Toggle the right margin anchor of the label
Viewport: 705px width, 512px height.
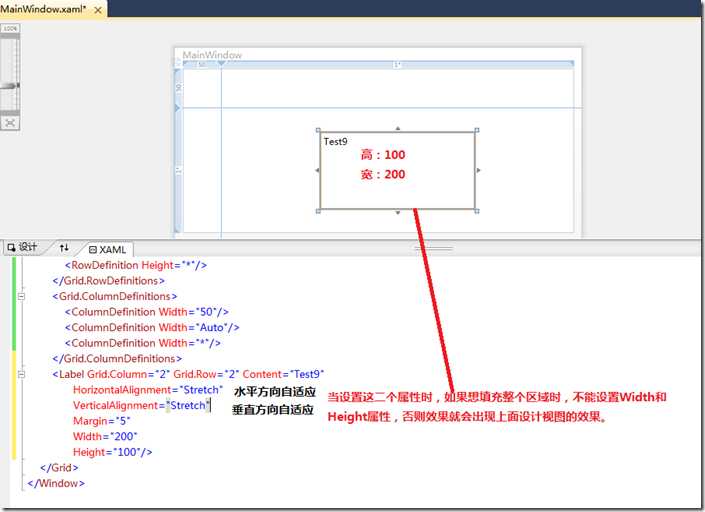(478, 170)
